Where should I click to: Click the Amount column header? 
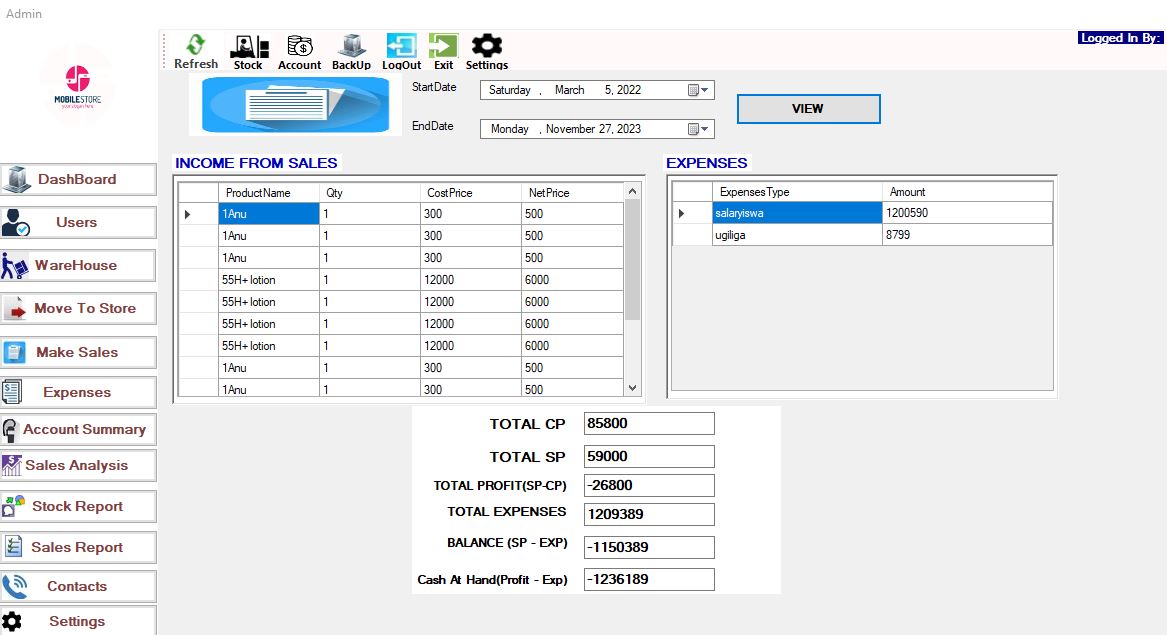tap(968, 192)
